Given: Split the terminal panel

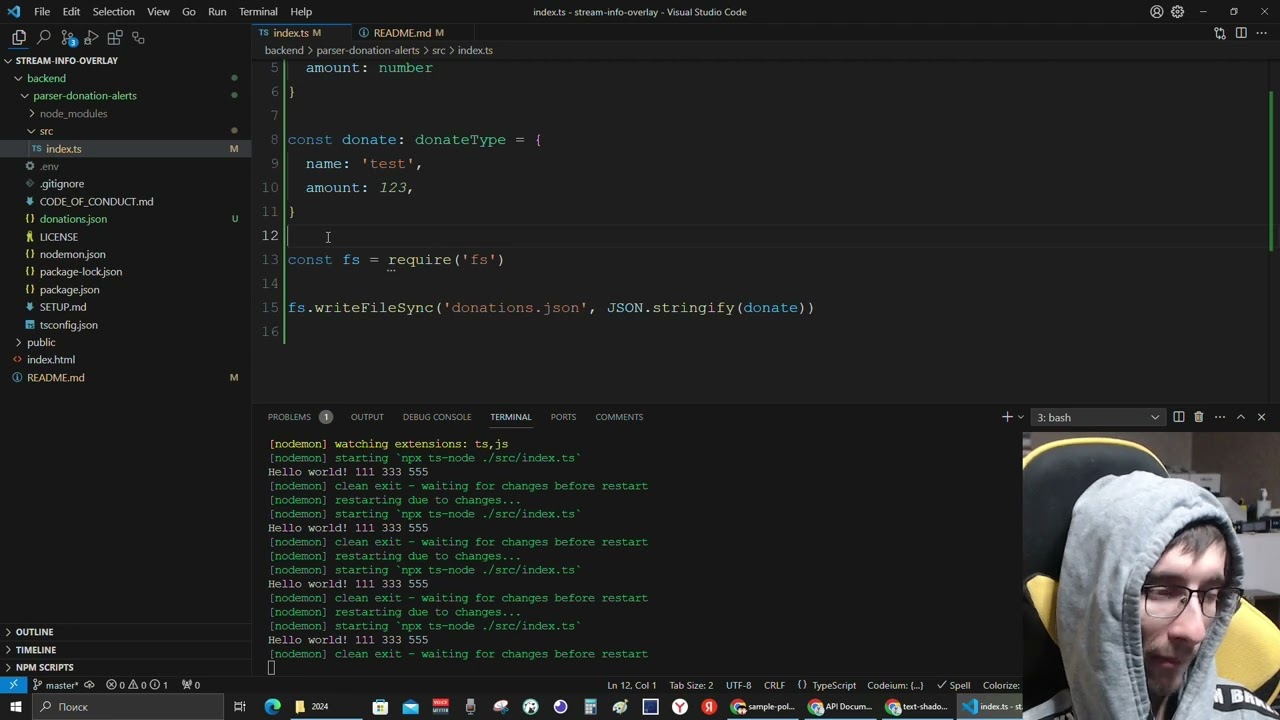Looking at the screenshot, I should tap(1178, 417).
